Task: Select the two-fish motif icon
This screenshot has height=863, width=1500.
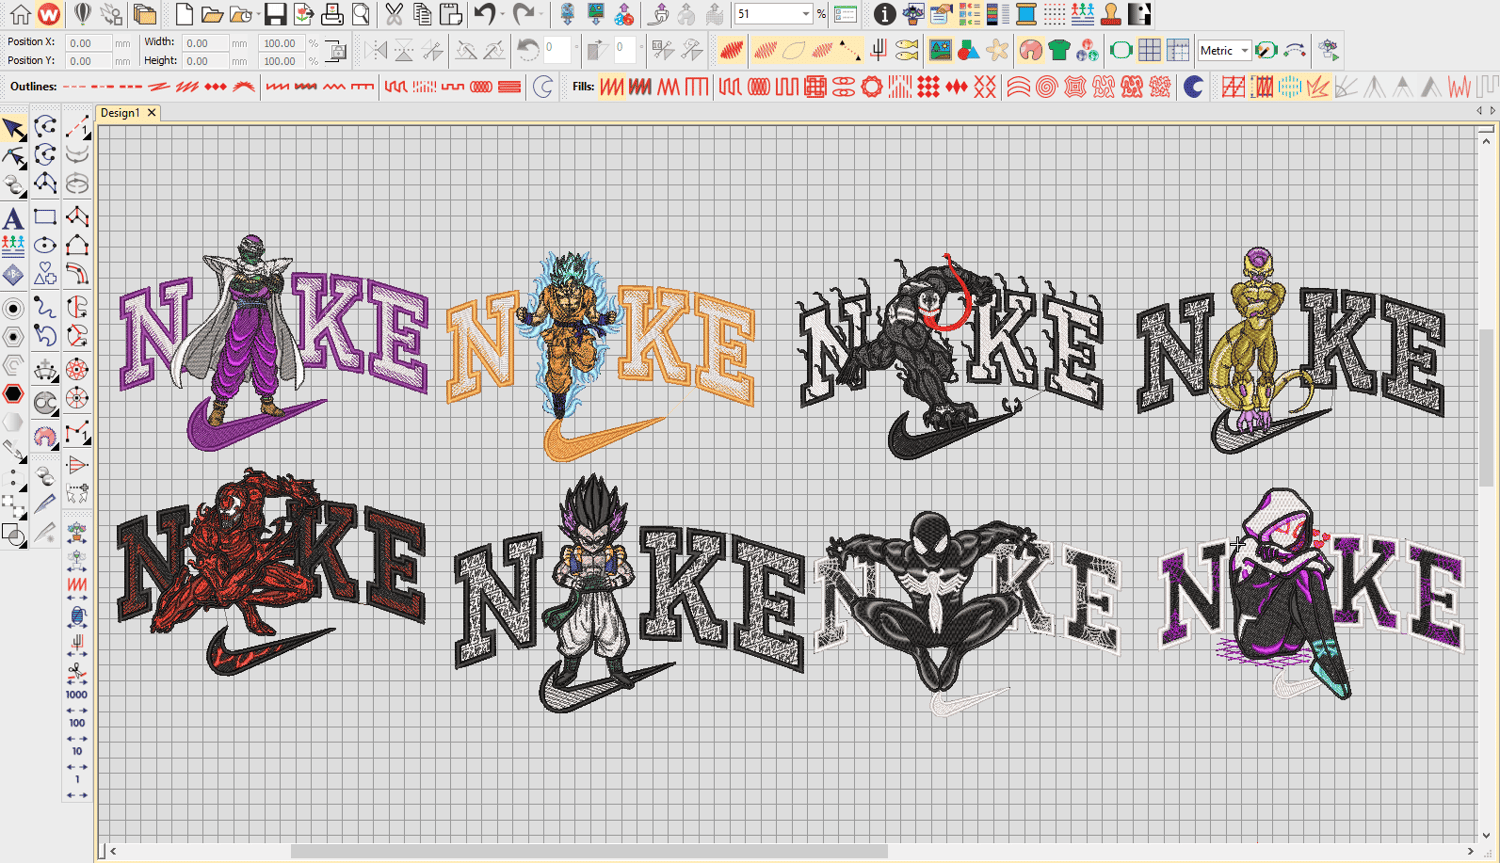Action: click(x=907, y=50)
